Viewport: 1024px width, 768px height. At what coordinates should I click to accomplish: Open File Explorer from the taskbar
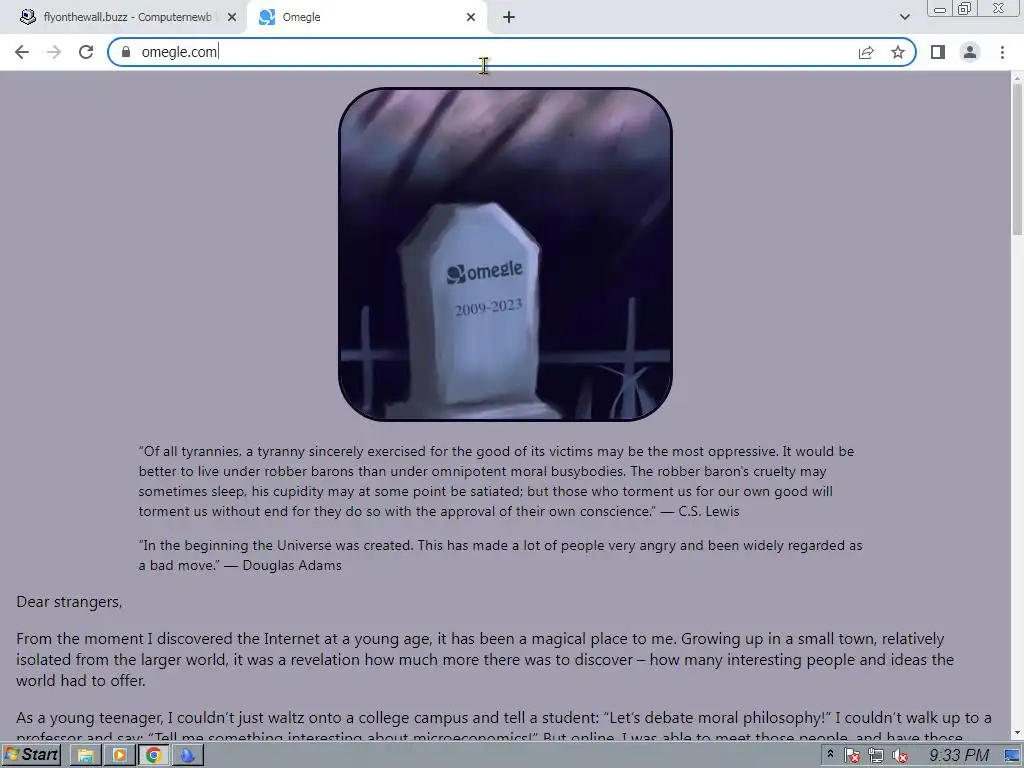coord(86,755)
